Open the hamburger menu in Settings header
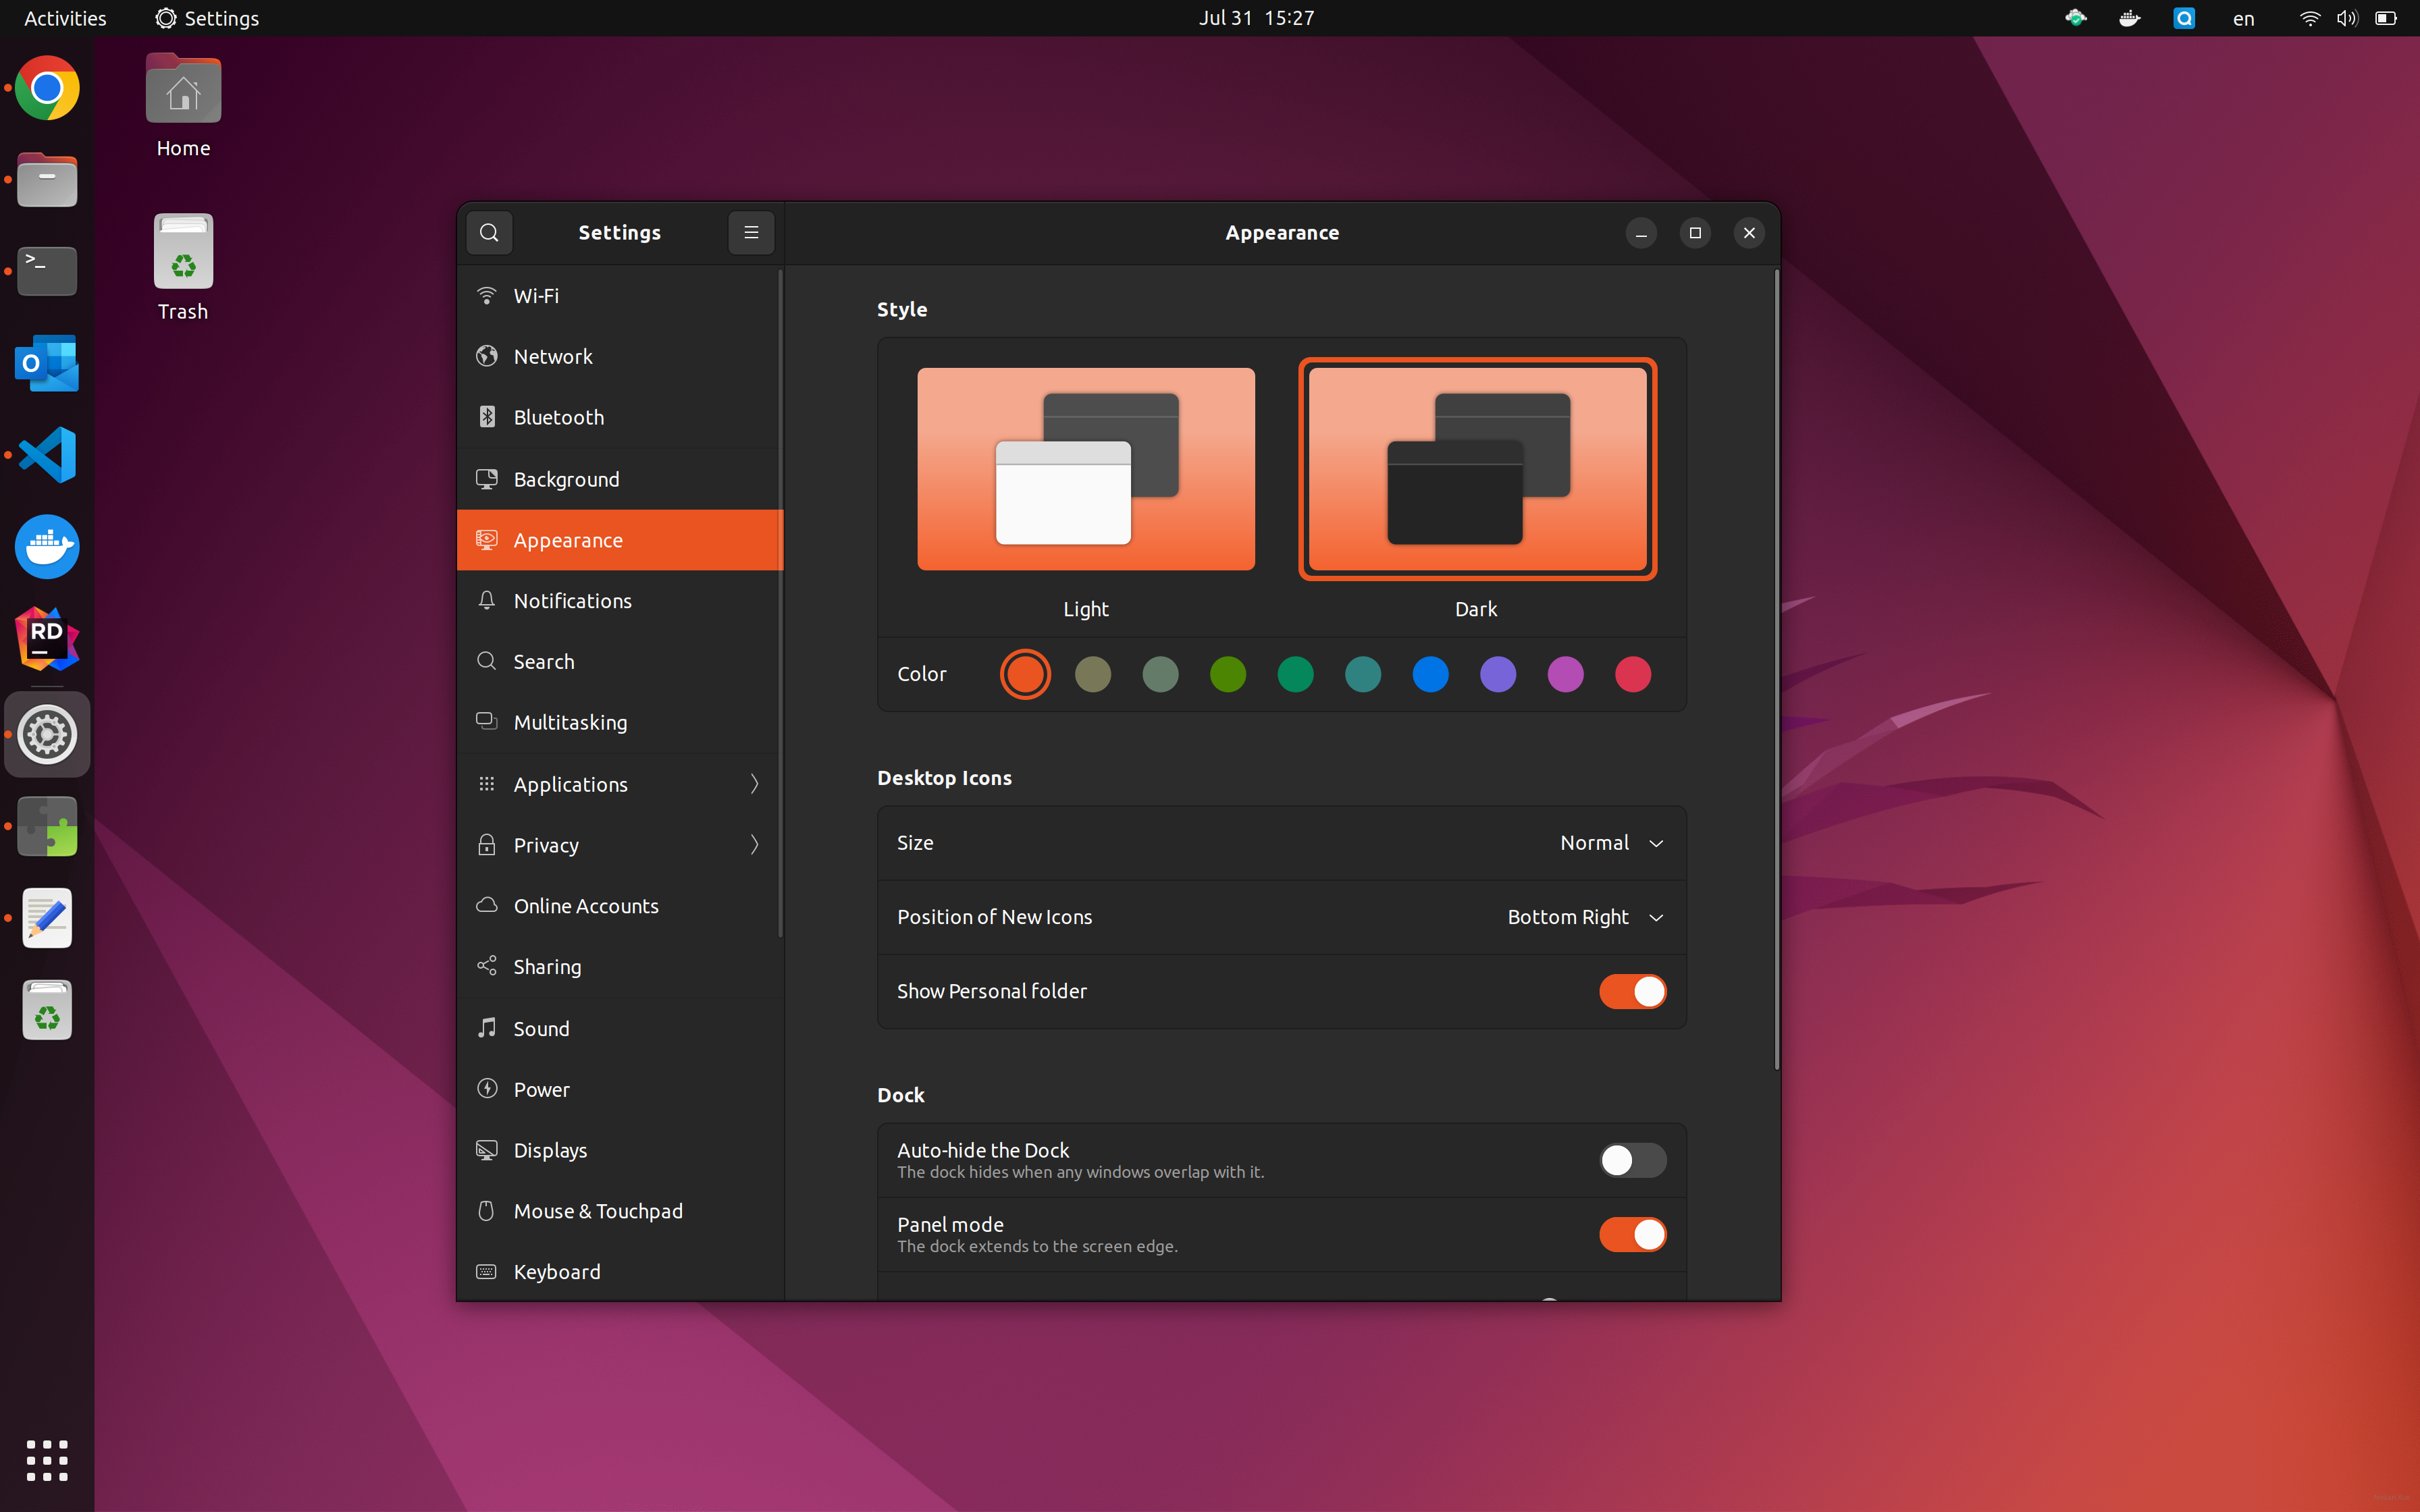2420x1512 pixels. [751, 232]
